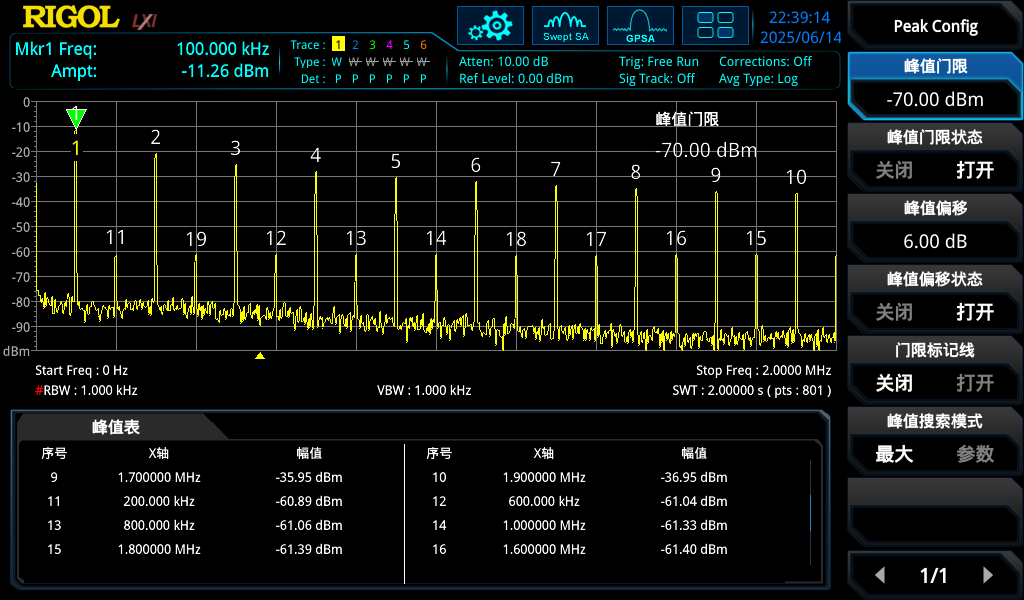Select trace 3 green number
The width and height of the screenshot is (1024, 600).
[372, 44]
